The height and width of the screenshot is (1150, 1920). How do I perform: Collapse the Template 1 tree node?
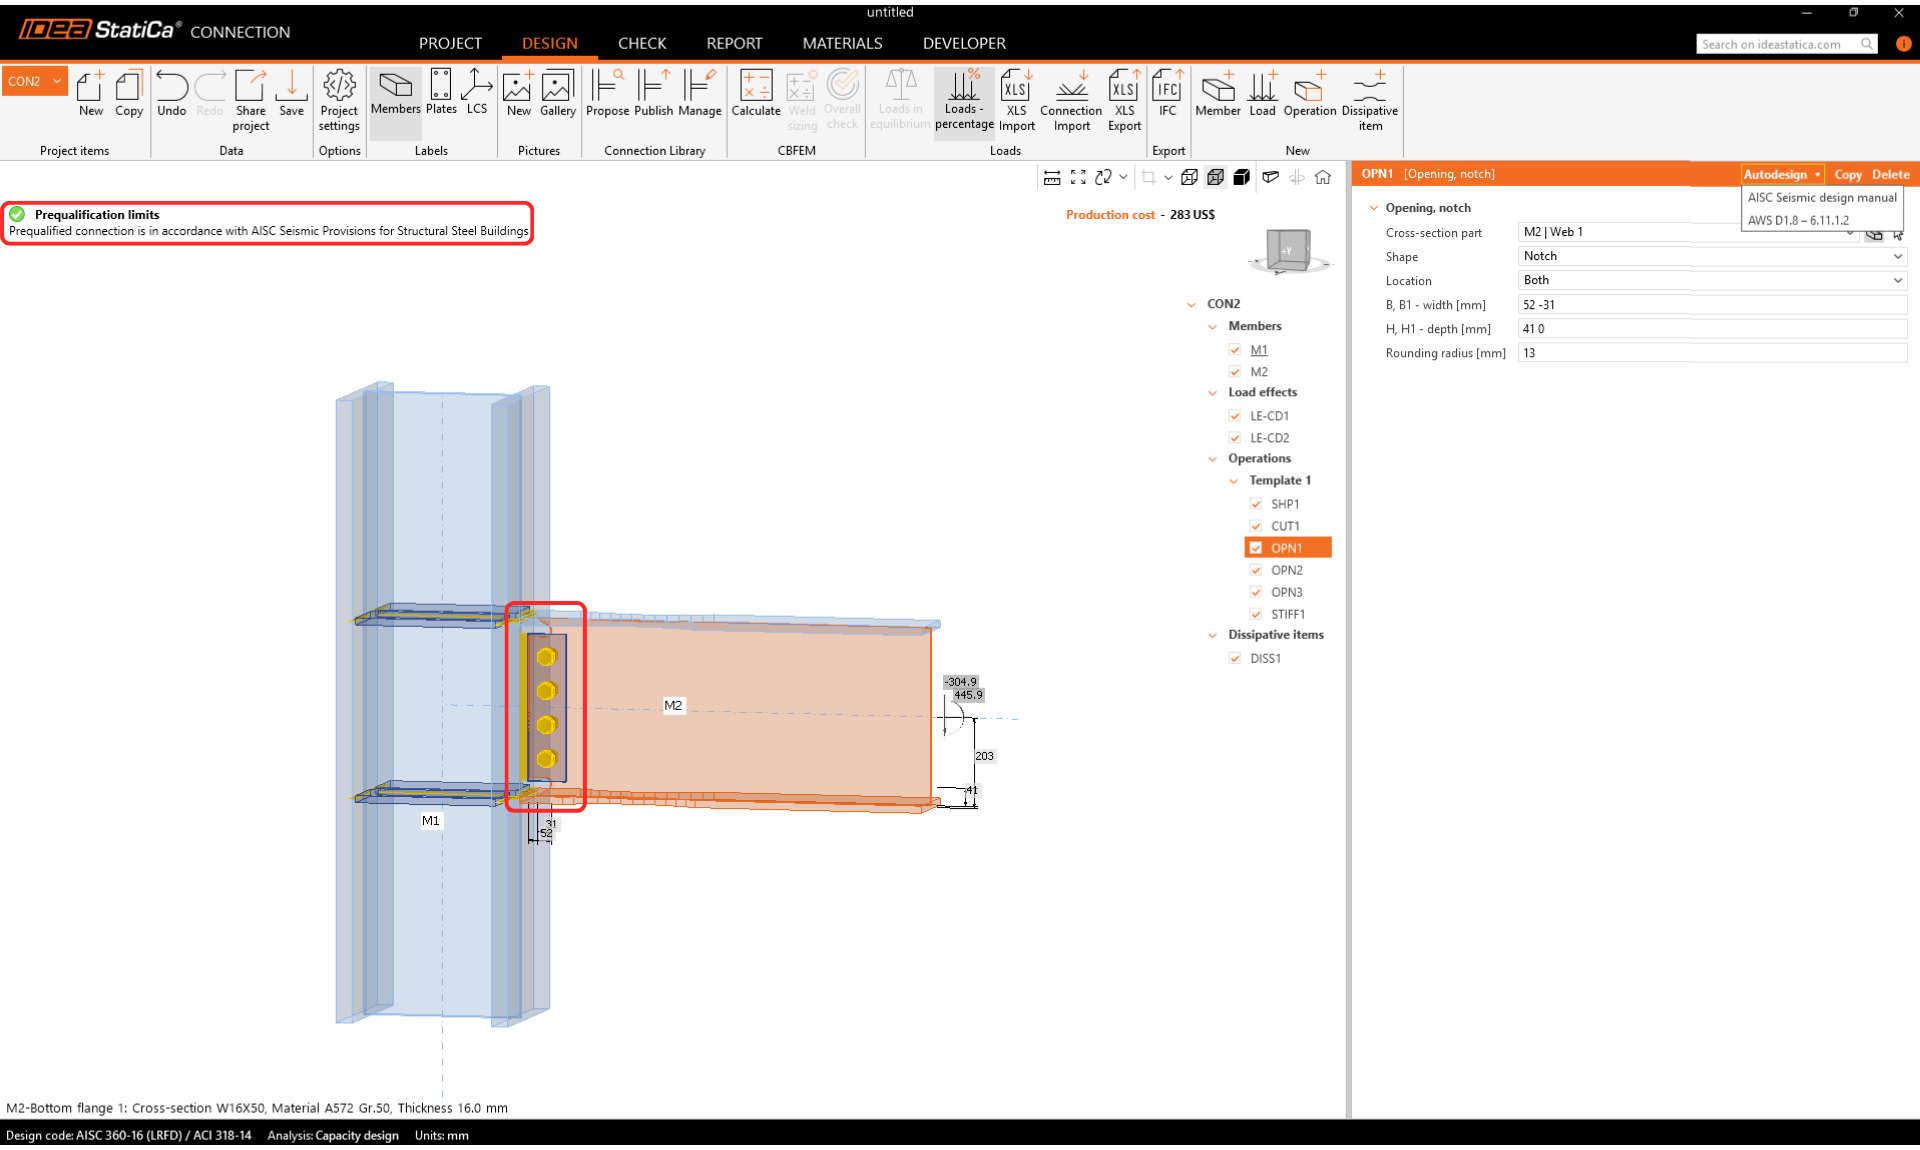pos(1234,481)
